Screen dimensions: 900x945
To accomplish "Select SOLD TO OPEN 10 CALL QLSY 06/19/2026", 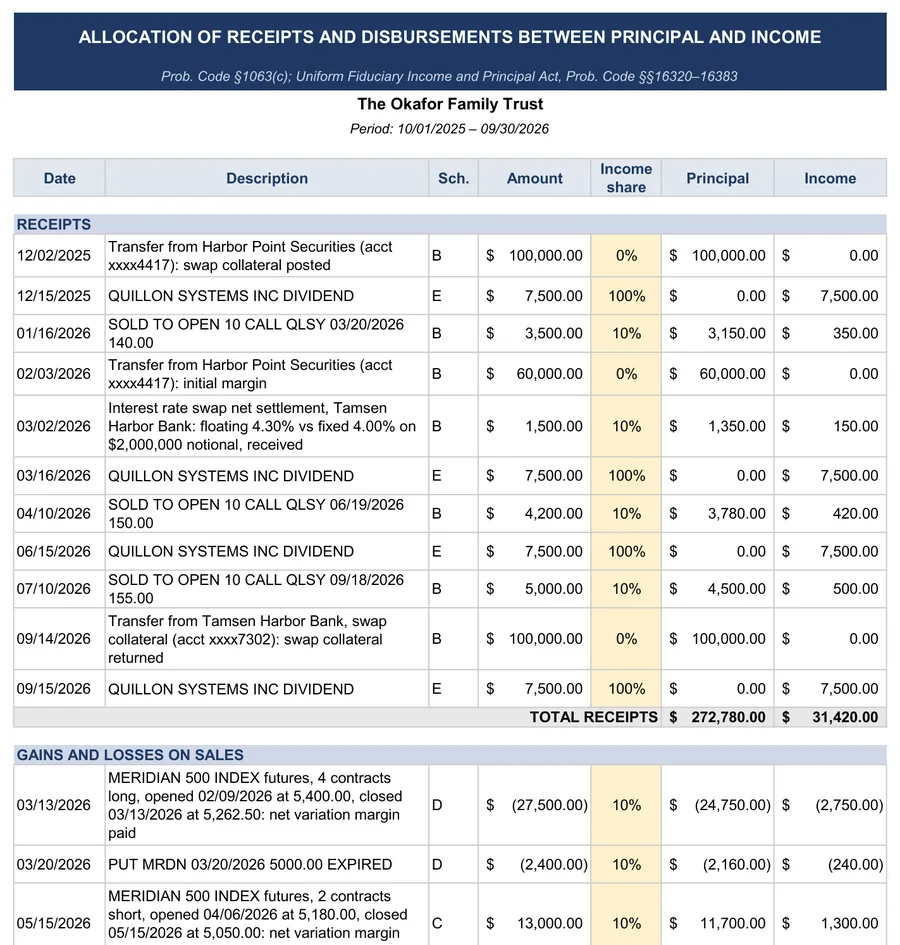I will point(256,513).
